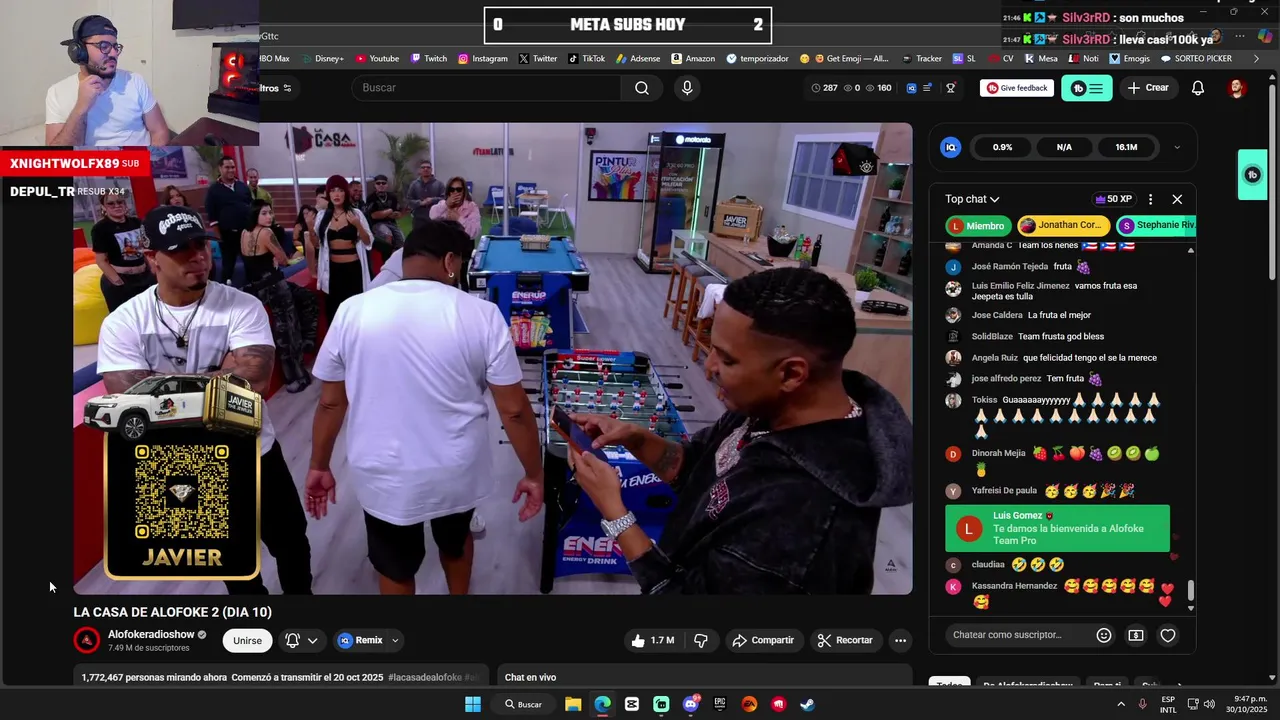Click the Unirse join button
This screenshot has width=1280, height=720.
[x=247, y=640]
